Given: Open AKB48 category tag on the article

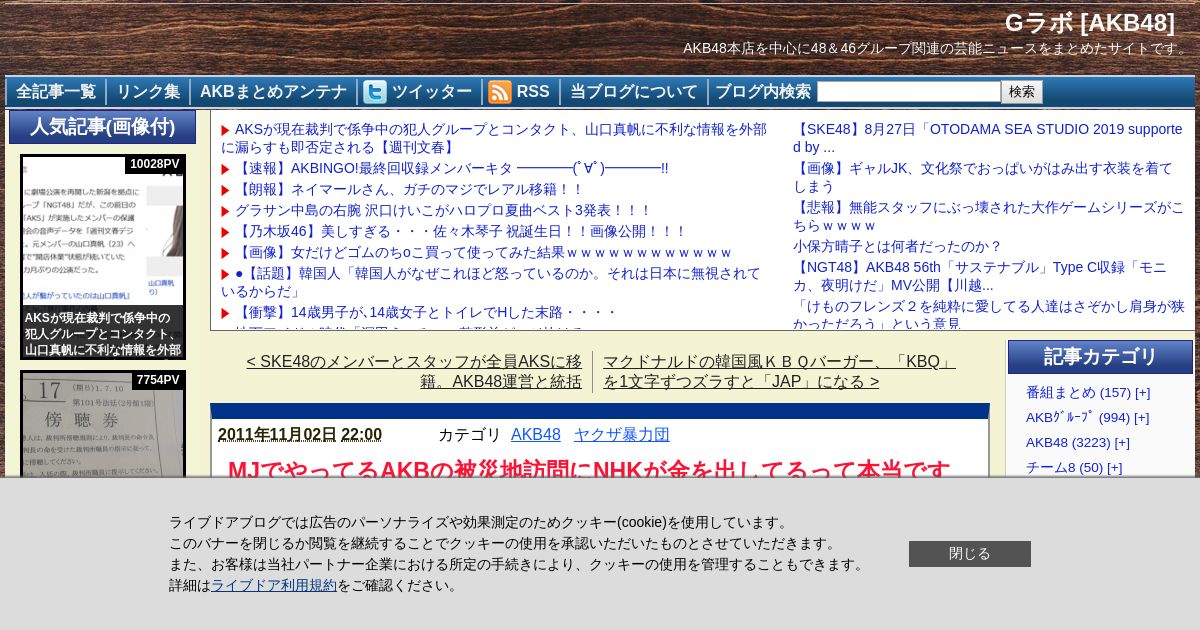Looking at the screenshot, I should (536, 434).
